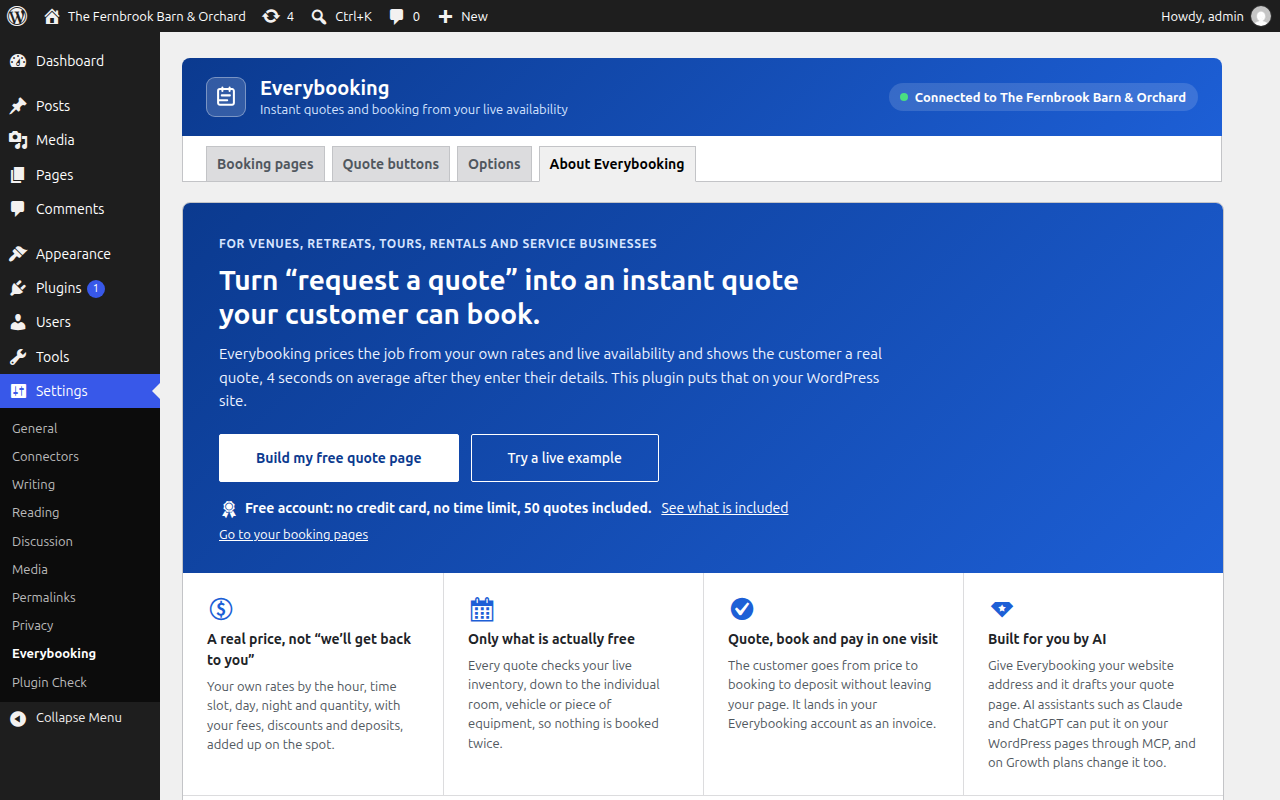The image size is (1280, 800).
Task: Switch to the Booking pages tab
Action: [265, 164]
